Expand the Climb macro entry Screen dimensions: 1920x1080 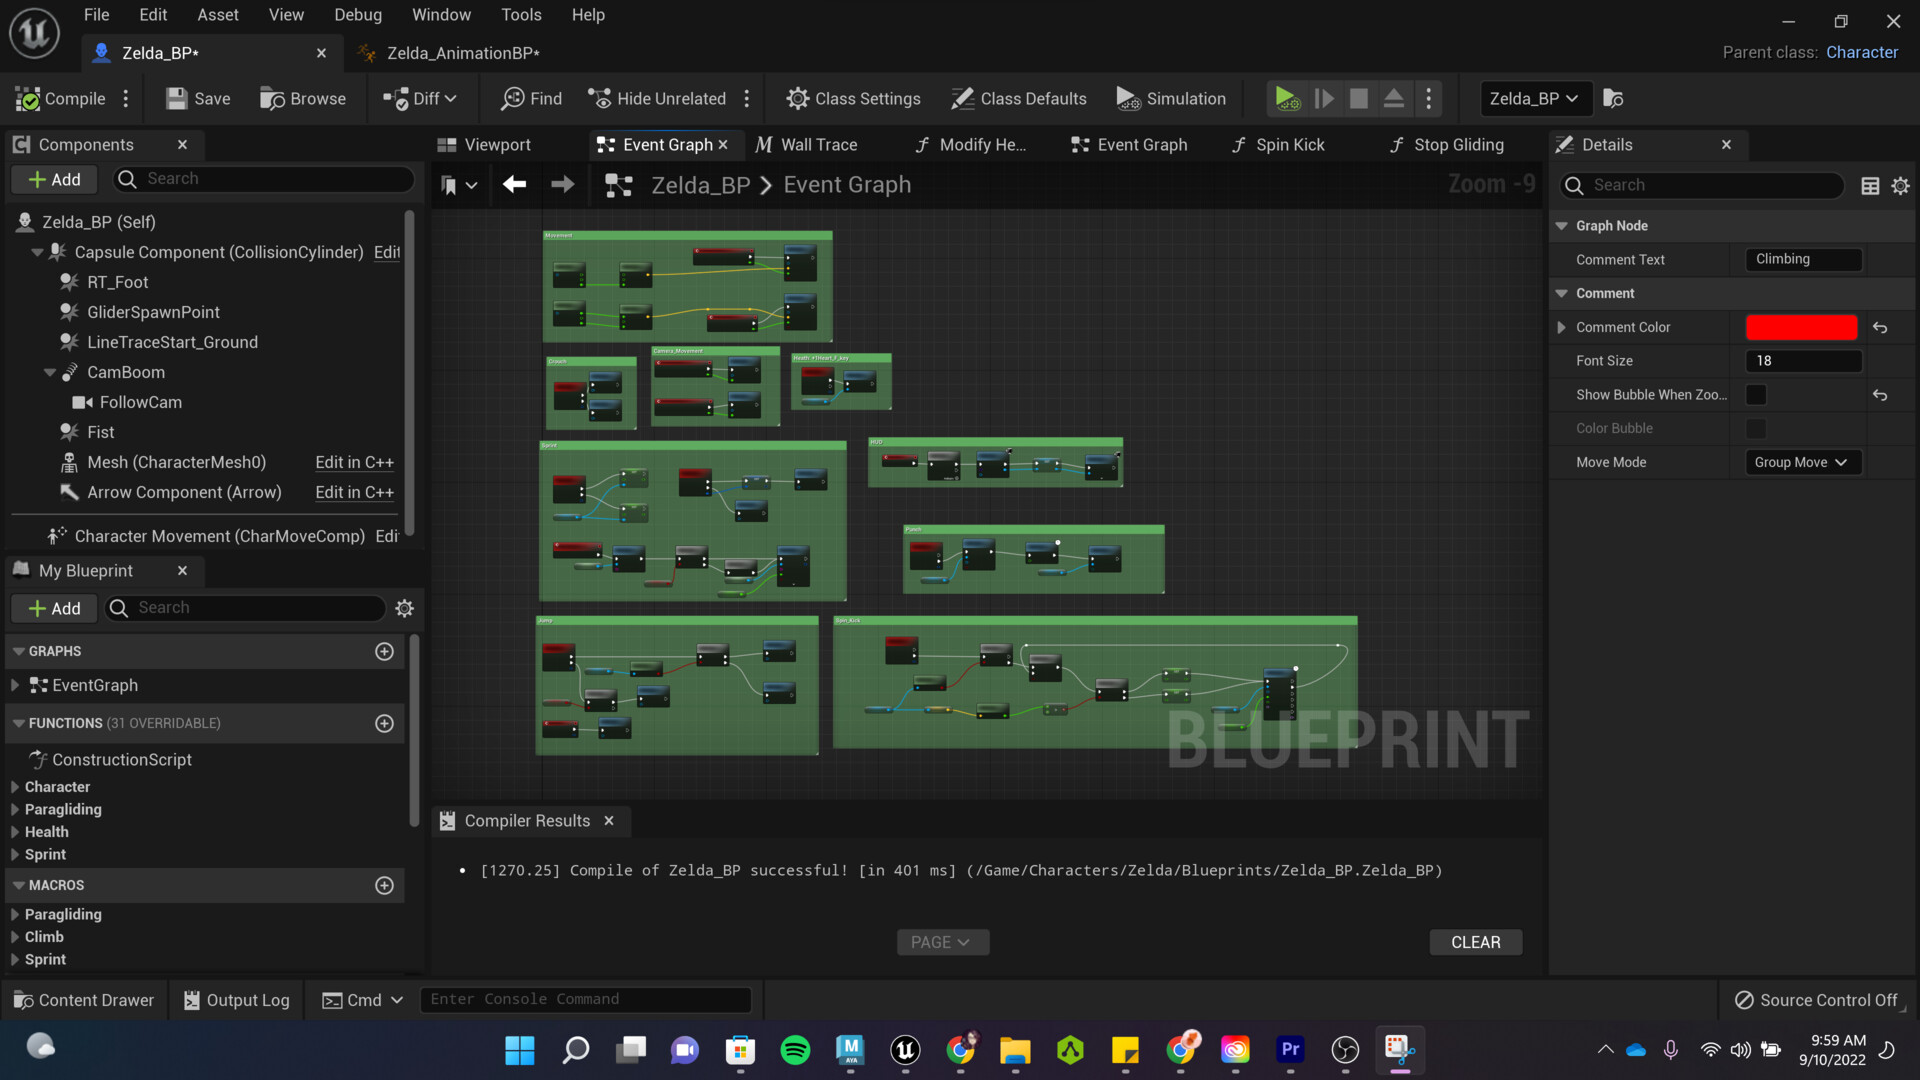pyautogui.click(x=16, y=936)
